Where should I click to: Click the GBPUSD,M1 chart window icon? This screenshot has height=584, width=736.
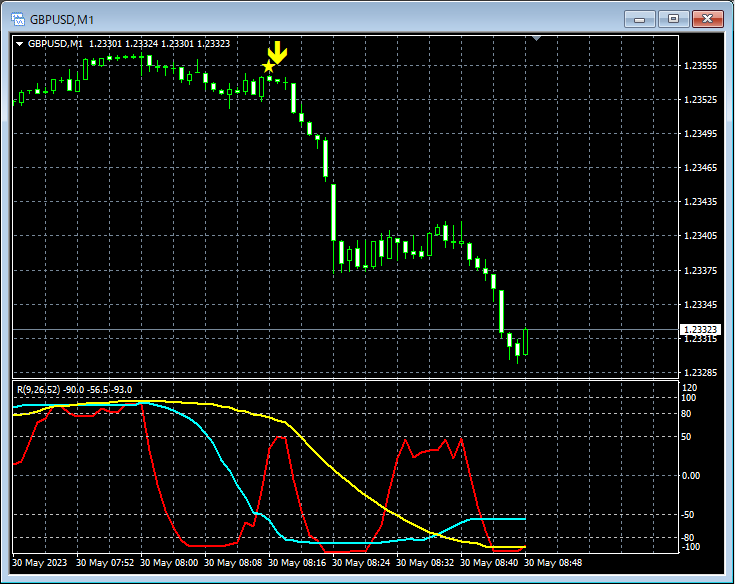click(18, 19)
